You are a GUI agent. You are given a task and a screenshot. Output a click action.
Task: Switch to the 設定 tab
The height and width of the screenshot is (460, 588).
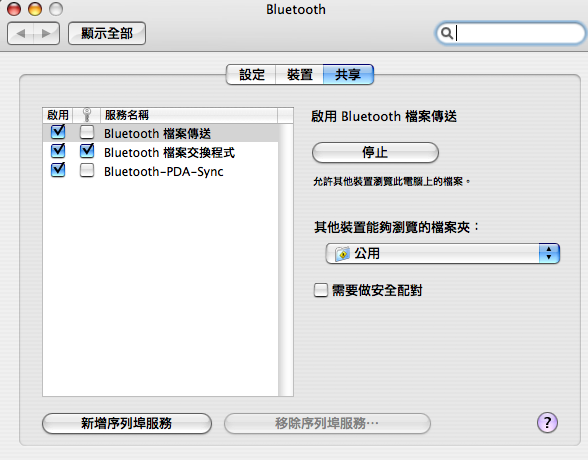251,74
